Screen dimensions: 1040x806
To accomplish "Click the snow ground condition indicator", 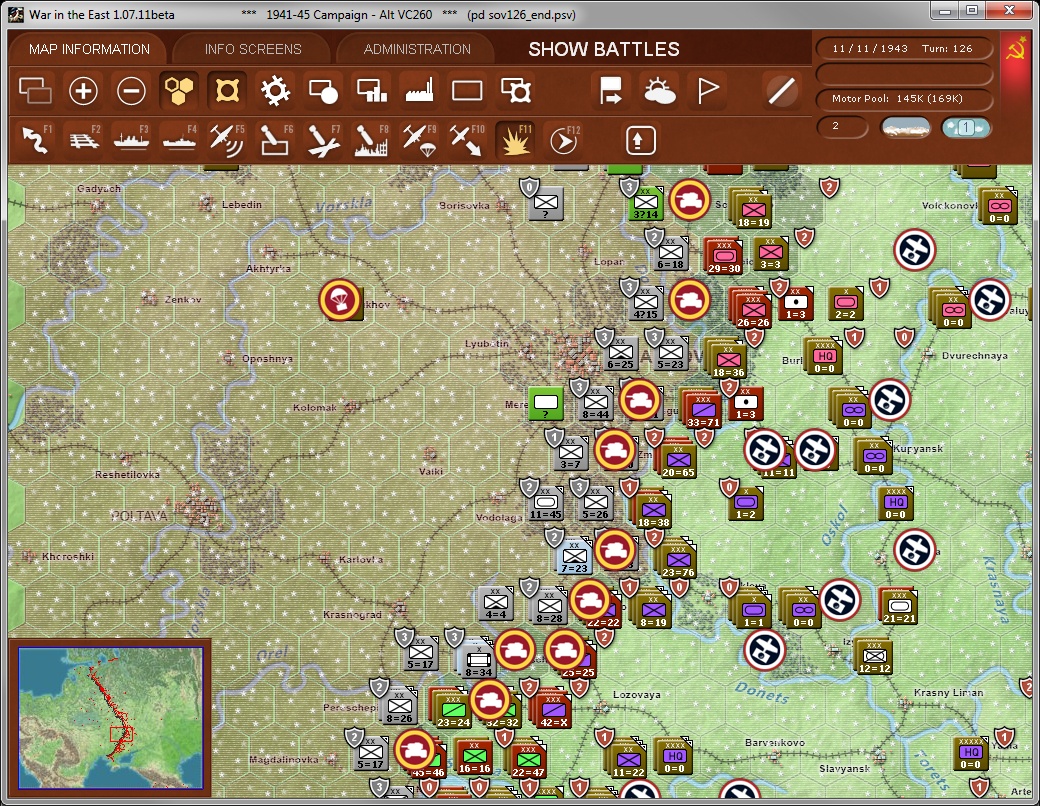I will click(x=905, y=127).
